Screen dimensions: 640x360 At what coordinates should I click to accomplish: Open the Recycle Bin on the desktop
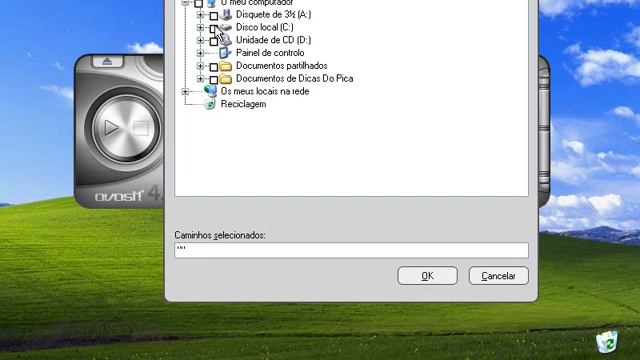pos(607,342)
